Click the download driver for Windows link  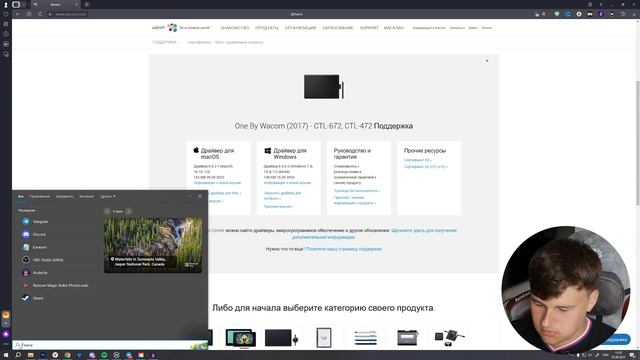tap(282, 196)
